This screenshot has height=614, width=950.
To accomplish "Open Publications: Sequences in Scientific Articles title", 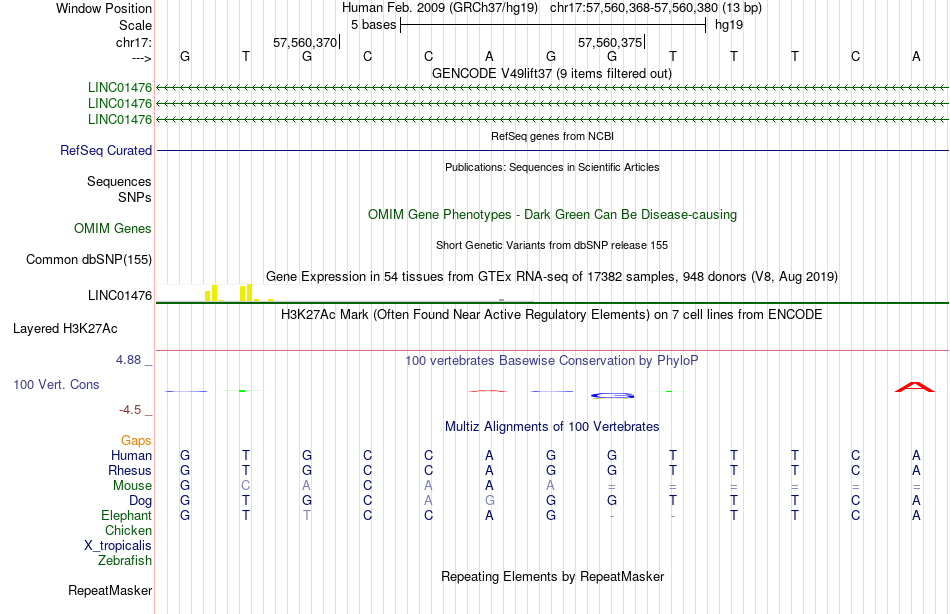I will pyautogui.click(x=552, y=167).
